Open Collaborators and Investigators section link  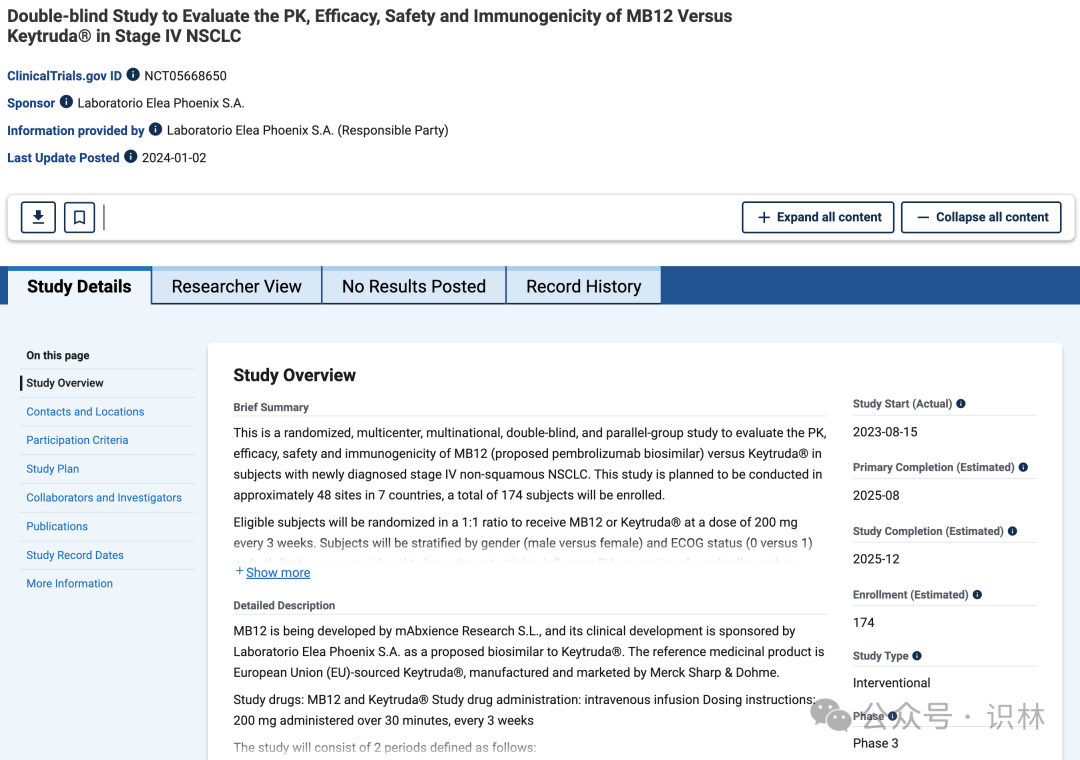point(104,497)
